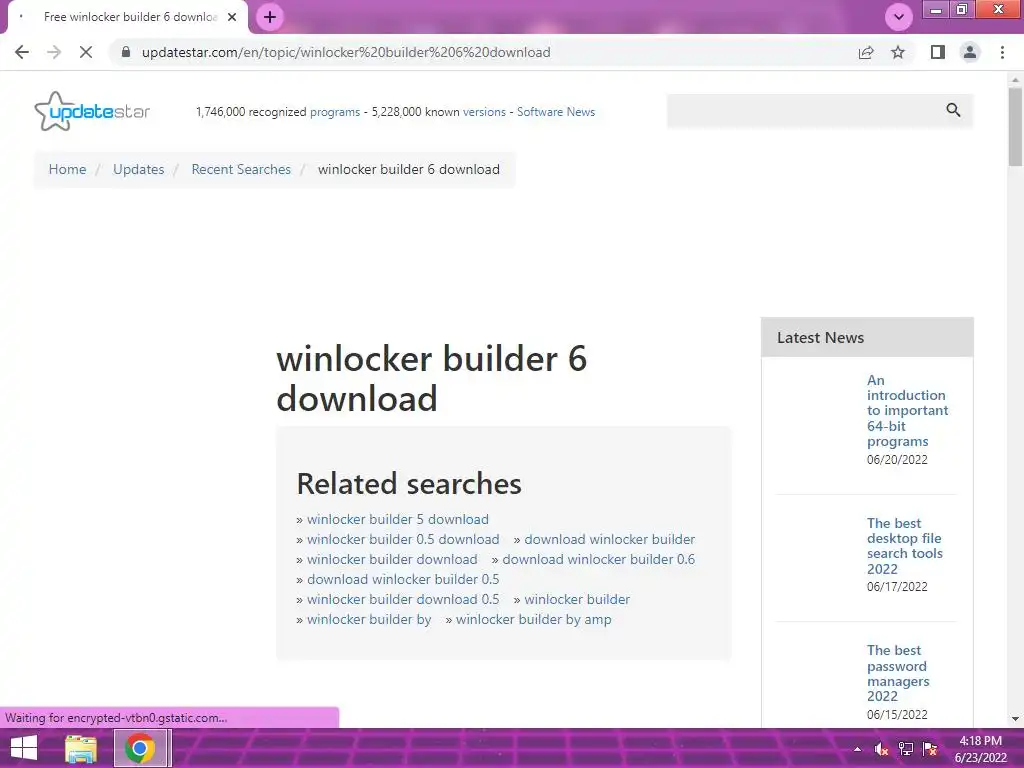The width and height of the screenshot is (1024, 768).
Task: Open 'winlocker builder download' related search
Action: click(x=392, y=560)
